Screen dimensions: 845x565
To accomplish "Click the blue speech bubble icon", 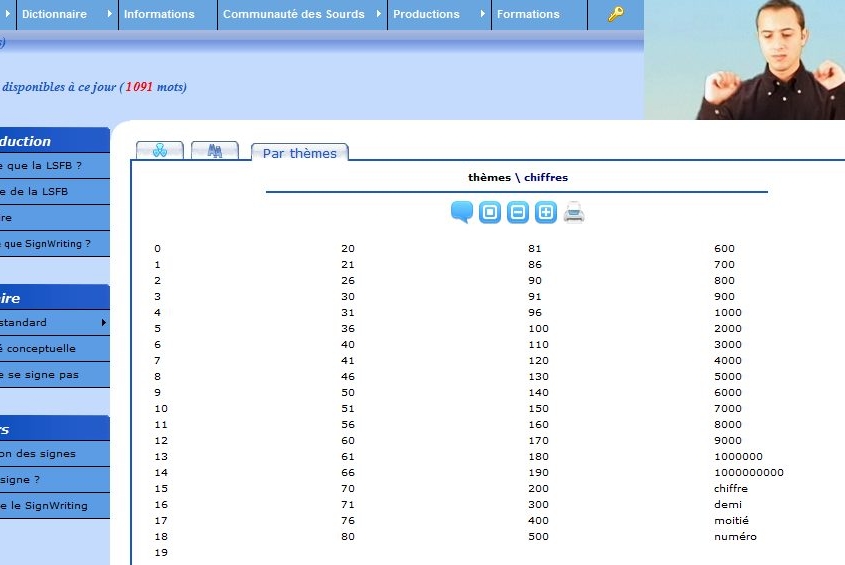I will (461, 212).
